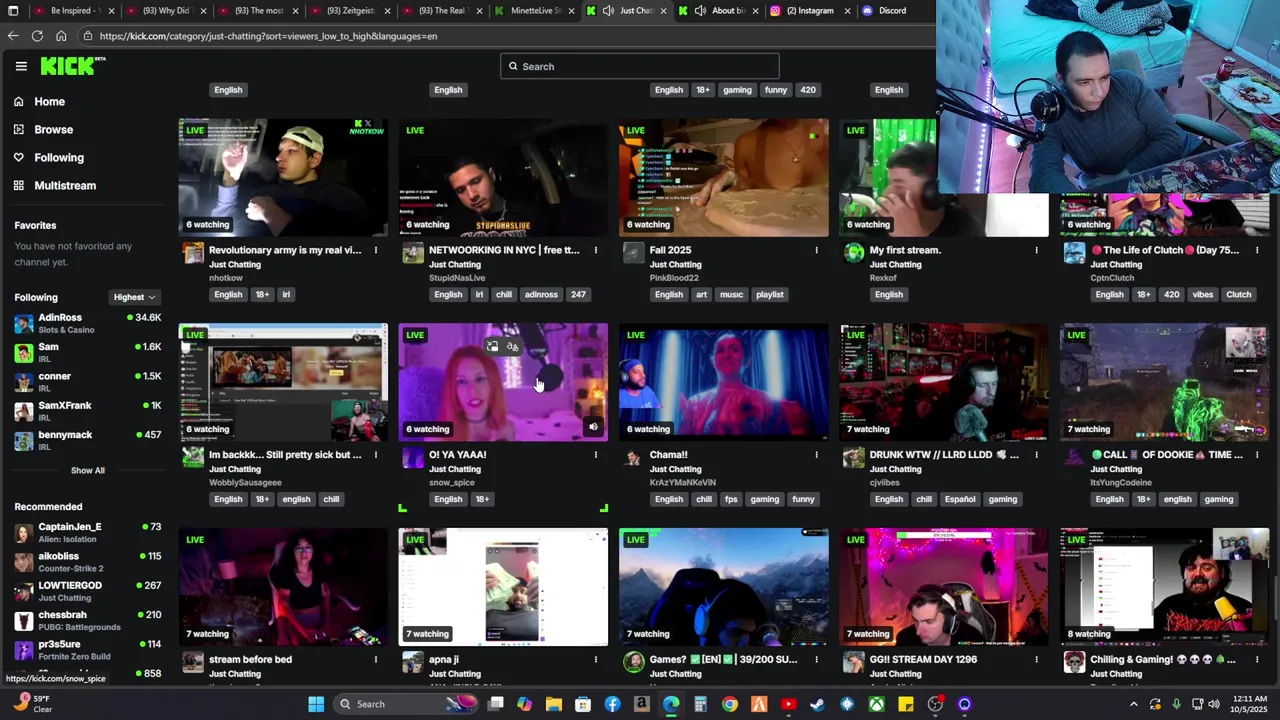Open the Chama!! stream thumbnail
Image resolution: width=1280 pixels, height=720 pixels.
[724, 382]
